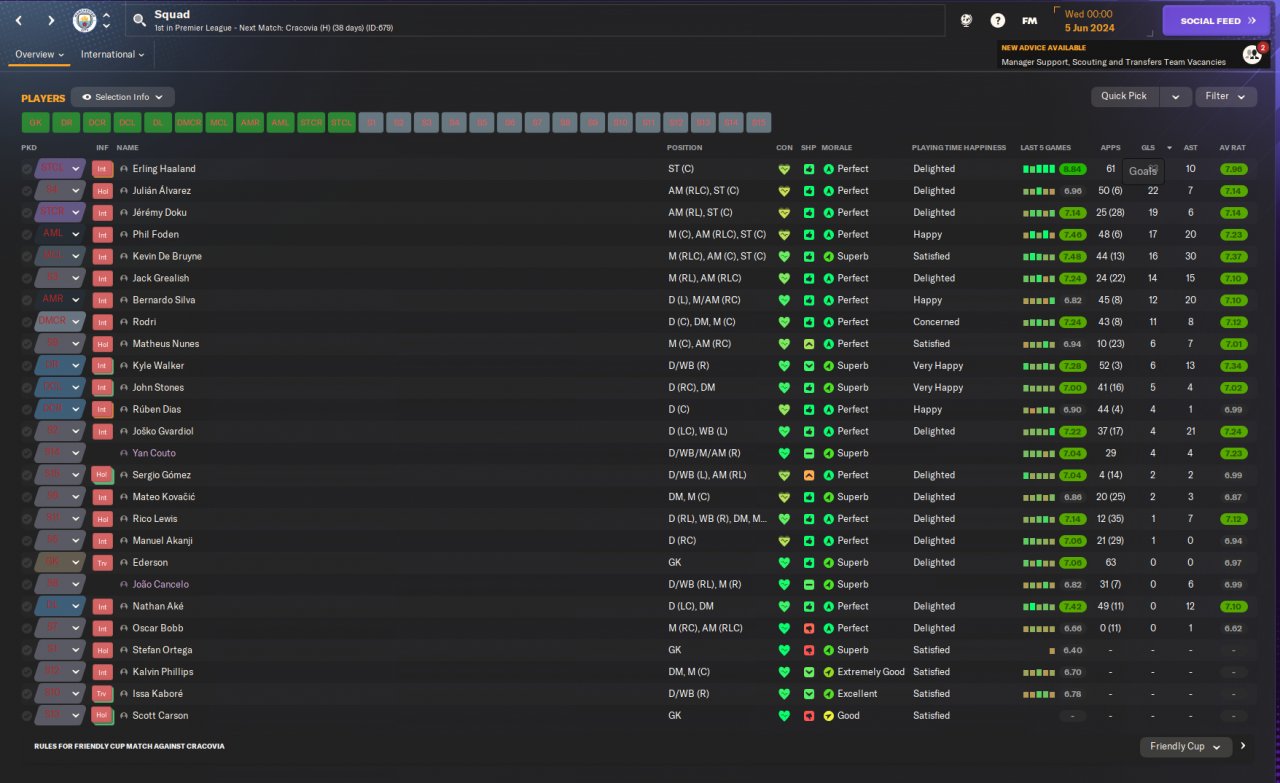Open the Selection Info view dropdown
Screen dimensions: 1280x783
pyautogui.click(x=123, y=97)
